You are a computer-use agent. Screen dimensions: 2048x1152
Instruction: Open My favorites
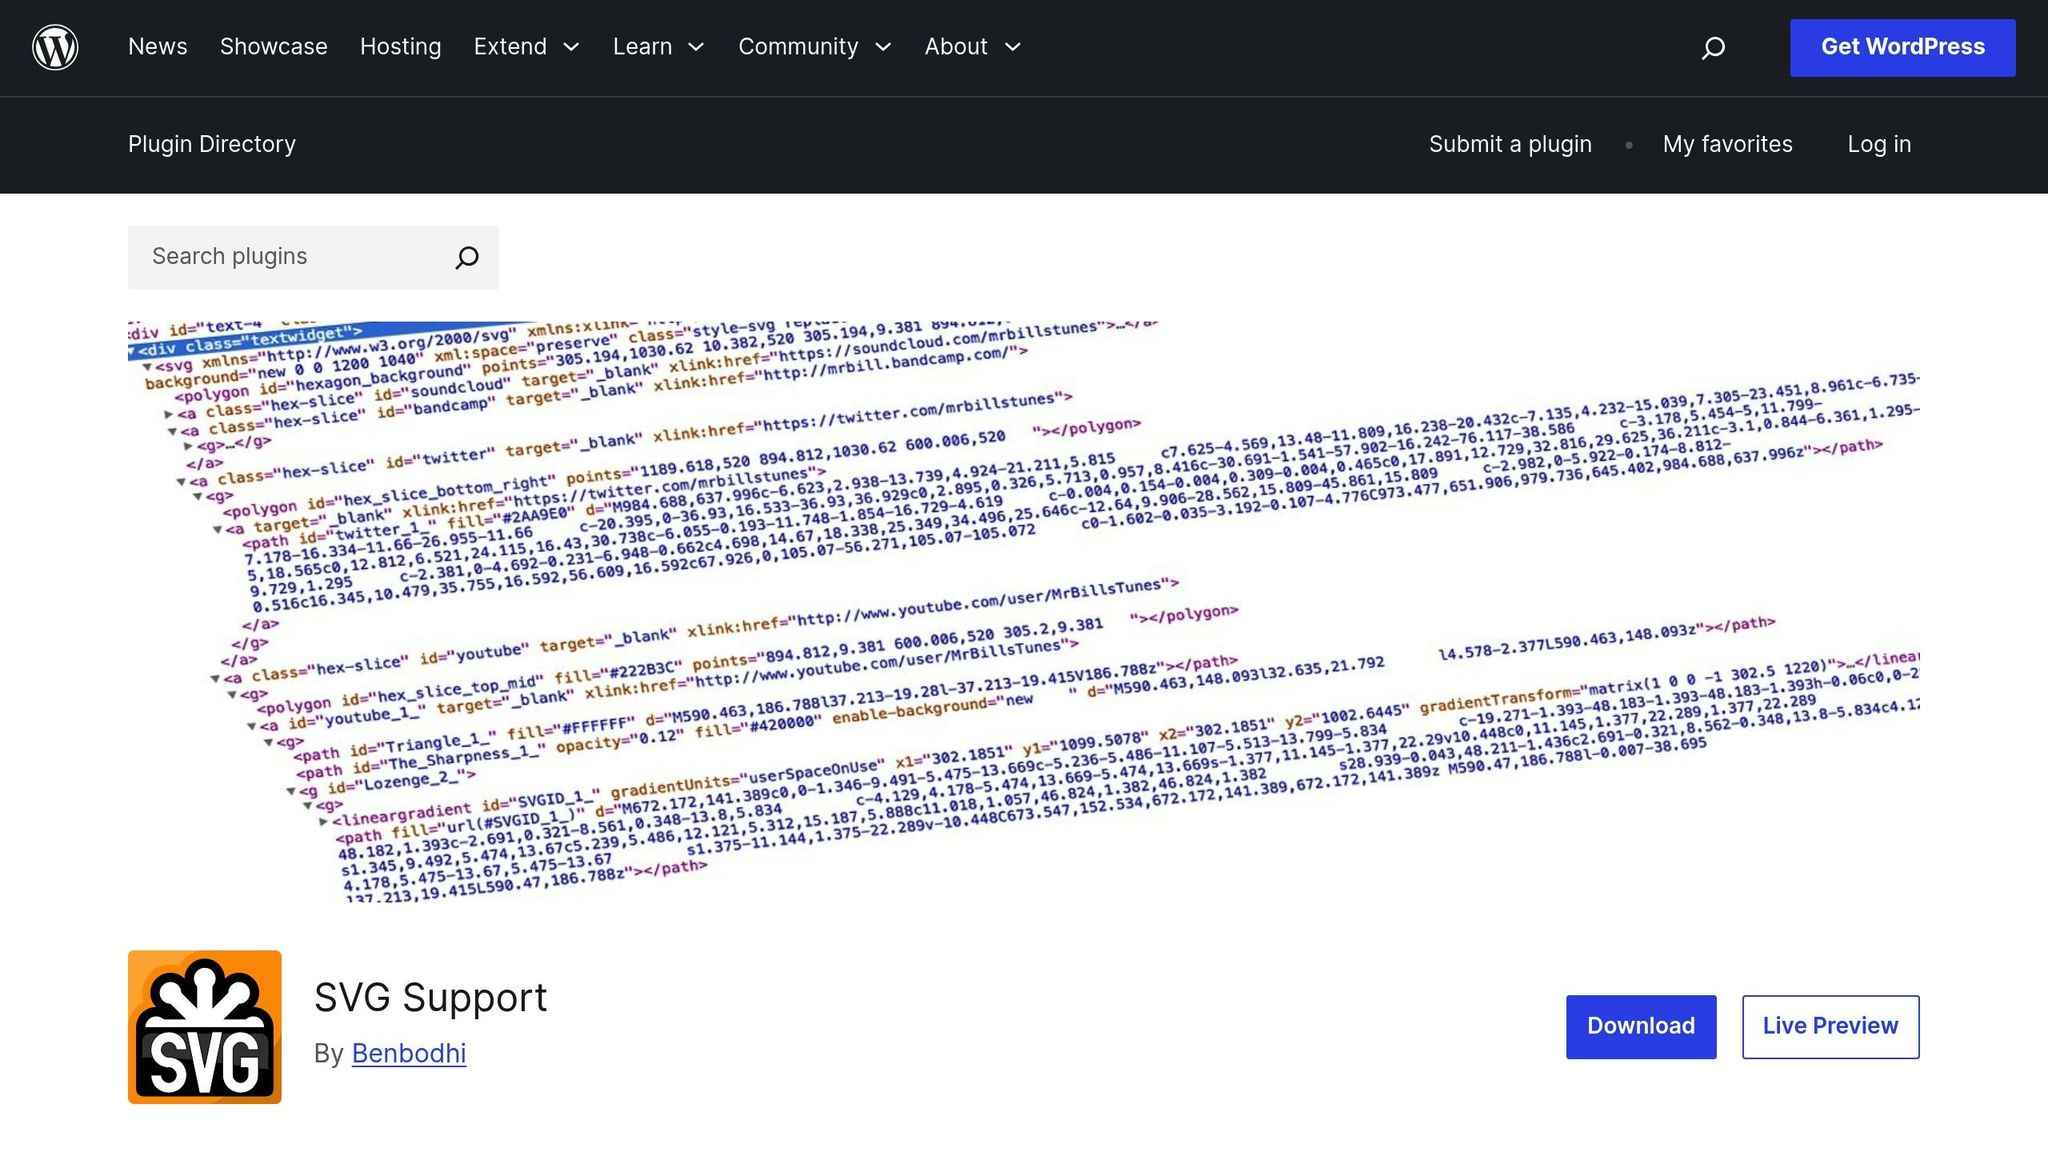coord(1727,144)
